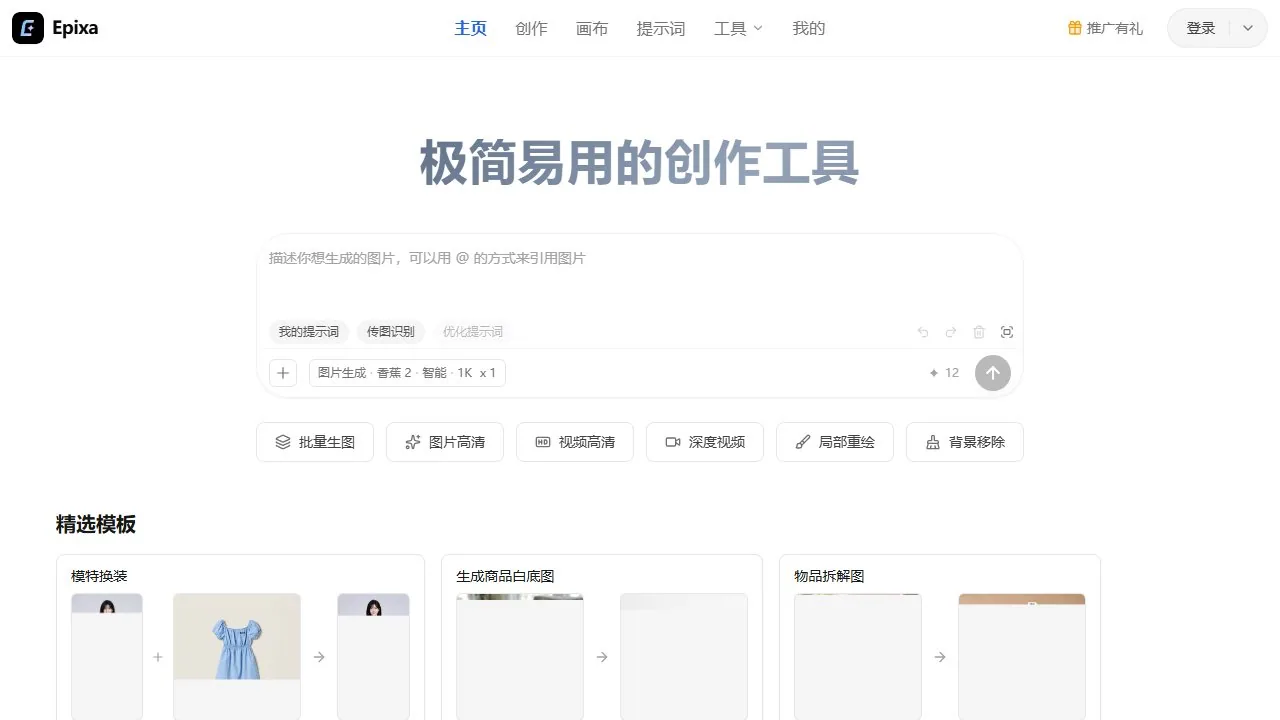Open the 深度视频 tool
Viewport: 1280px width, 720px height.
click(705, 442)
